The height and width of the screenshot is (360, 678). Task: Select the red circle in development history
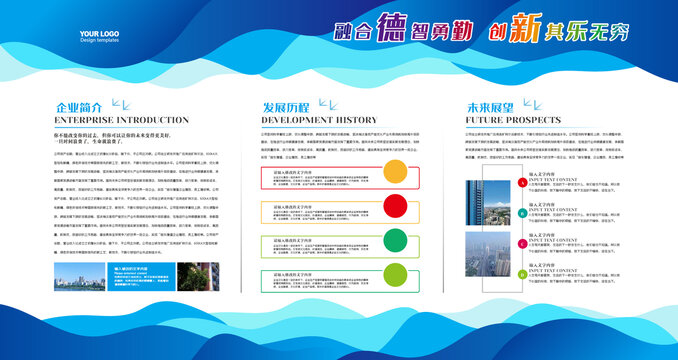point(395,206)
